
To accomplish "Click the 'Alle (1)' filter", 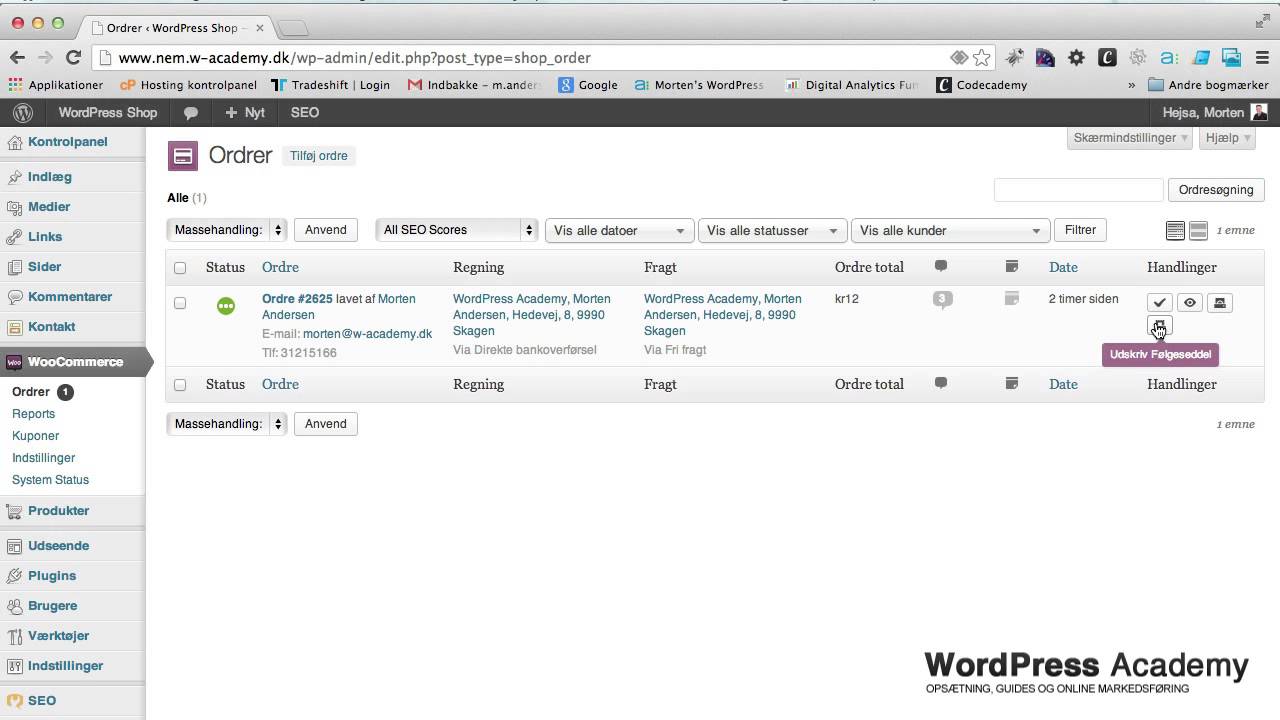I will click(187, 198).
